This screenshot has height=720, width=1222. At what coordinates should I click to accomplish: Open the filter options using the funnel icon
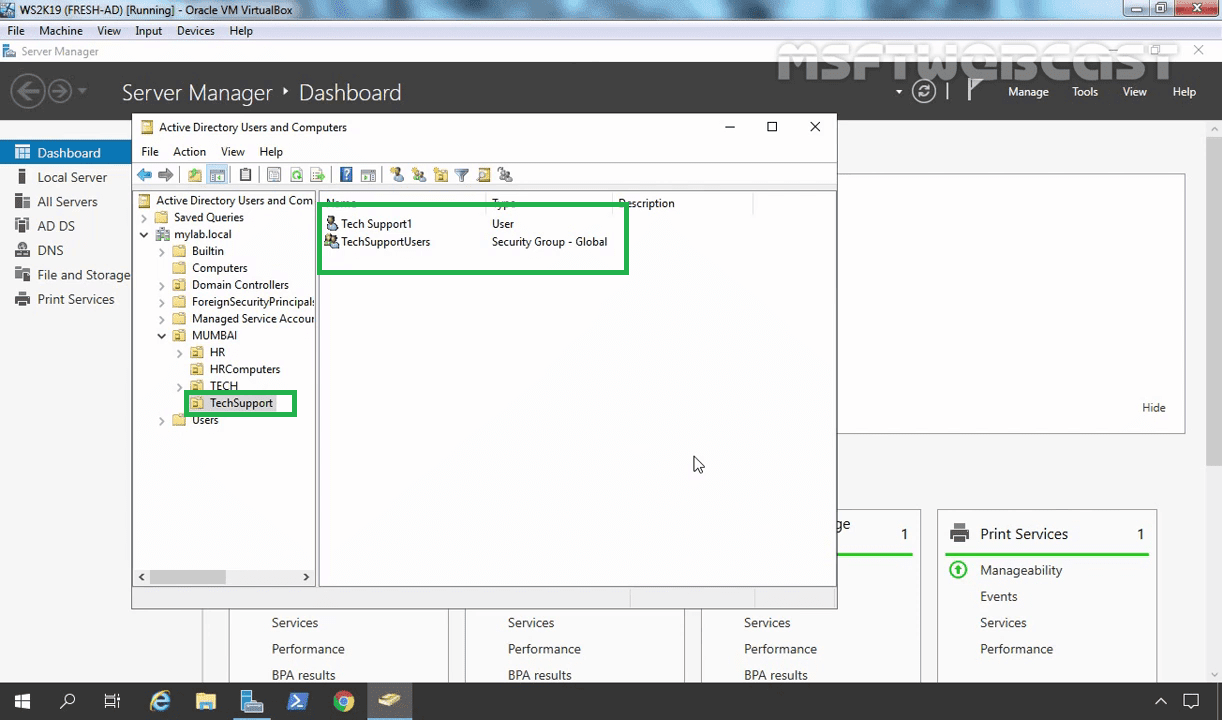pos(461,175)
